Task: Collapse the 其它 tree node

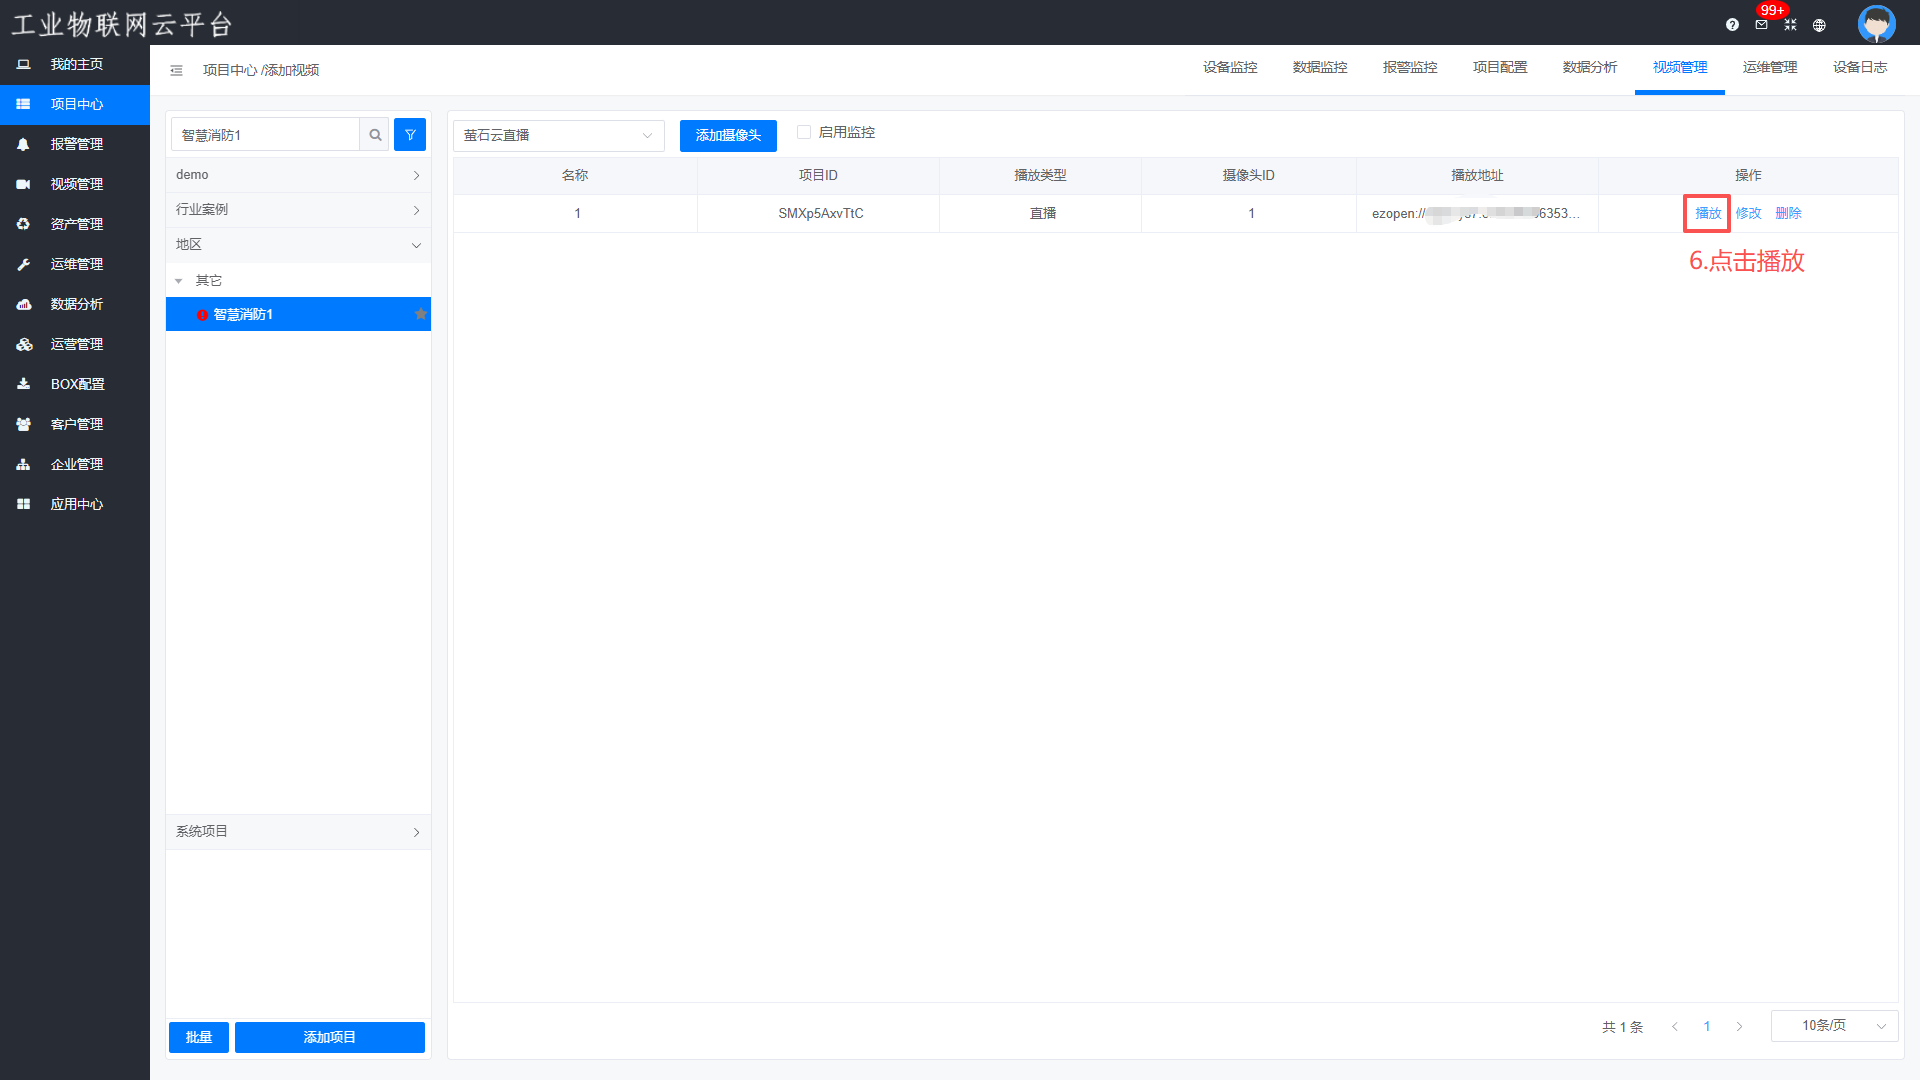Action: click(179, 281)
